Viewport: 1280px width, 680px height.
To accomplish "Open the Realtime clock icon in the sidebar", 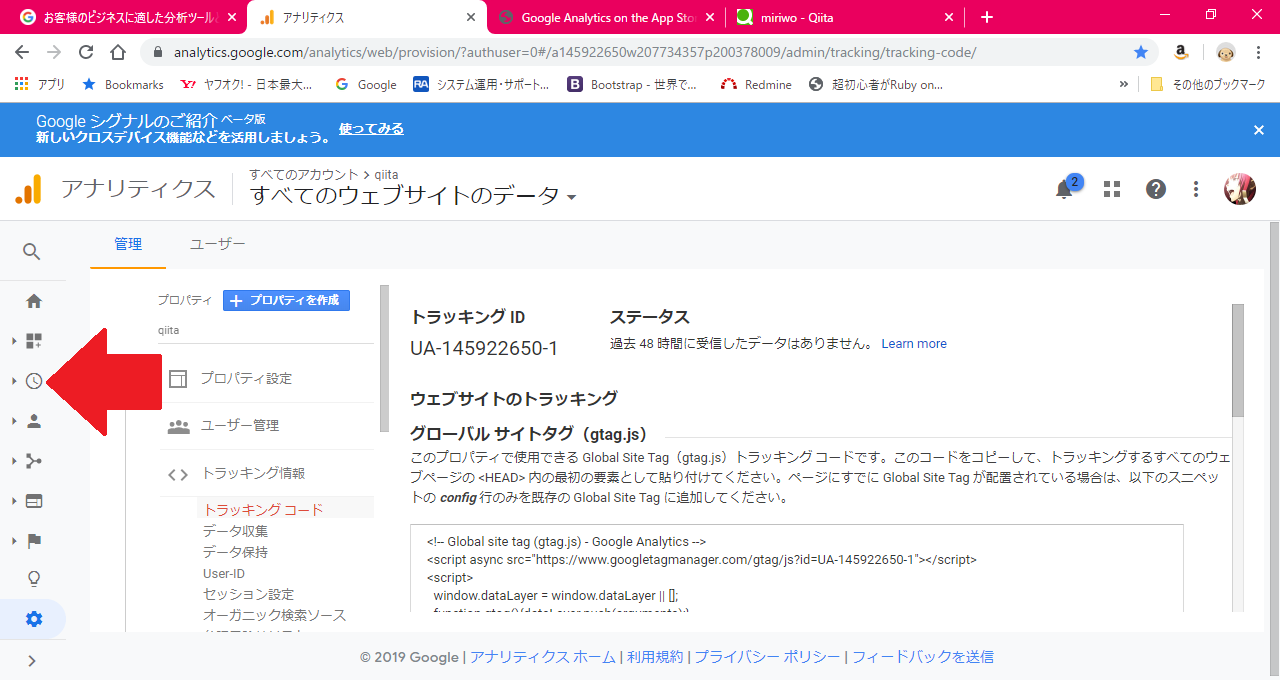I will [x=34, y=381].
